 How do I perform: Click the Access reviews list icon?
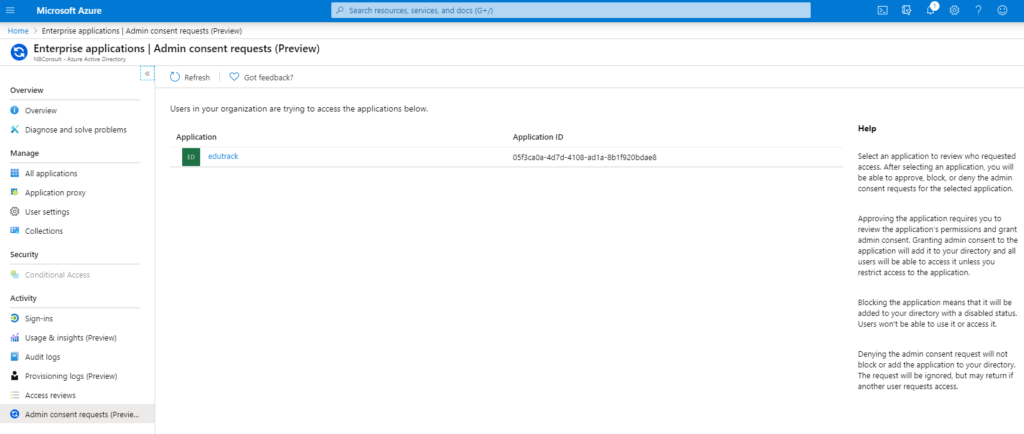[x=15, y=395]
